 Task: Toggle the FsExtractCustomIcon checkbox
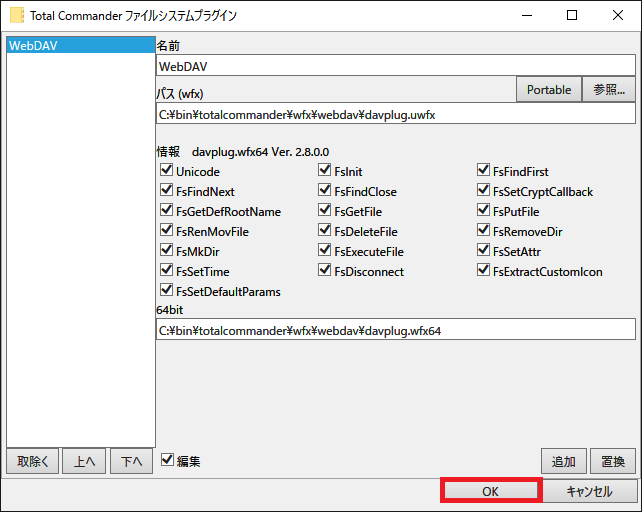(483, 270)
